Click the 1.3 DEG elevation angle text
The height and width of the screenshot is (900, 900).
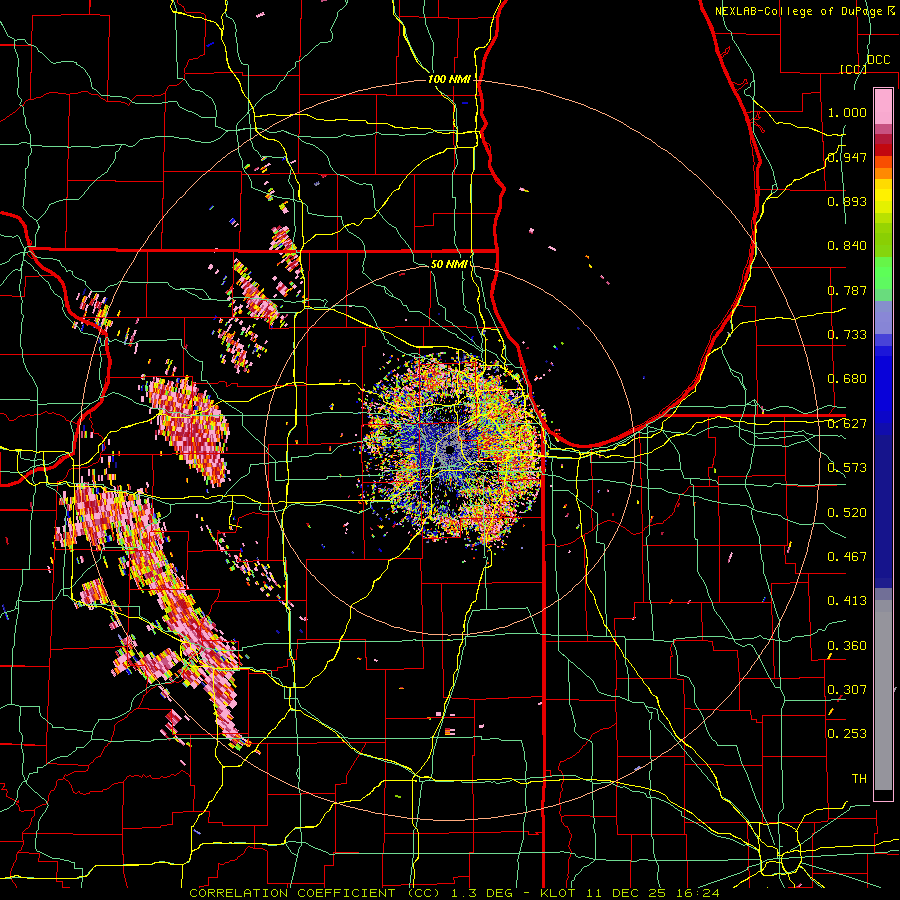(x=480, y=893)
